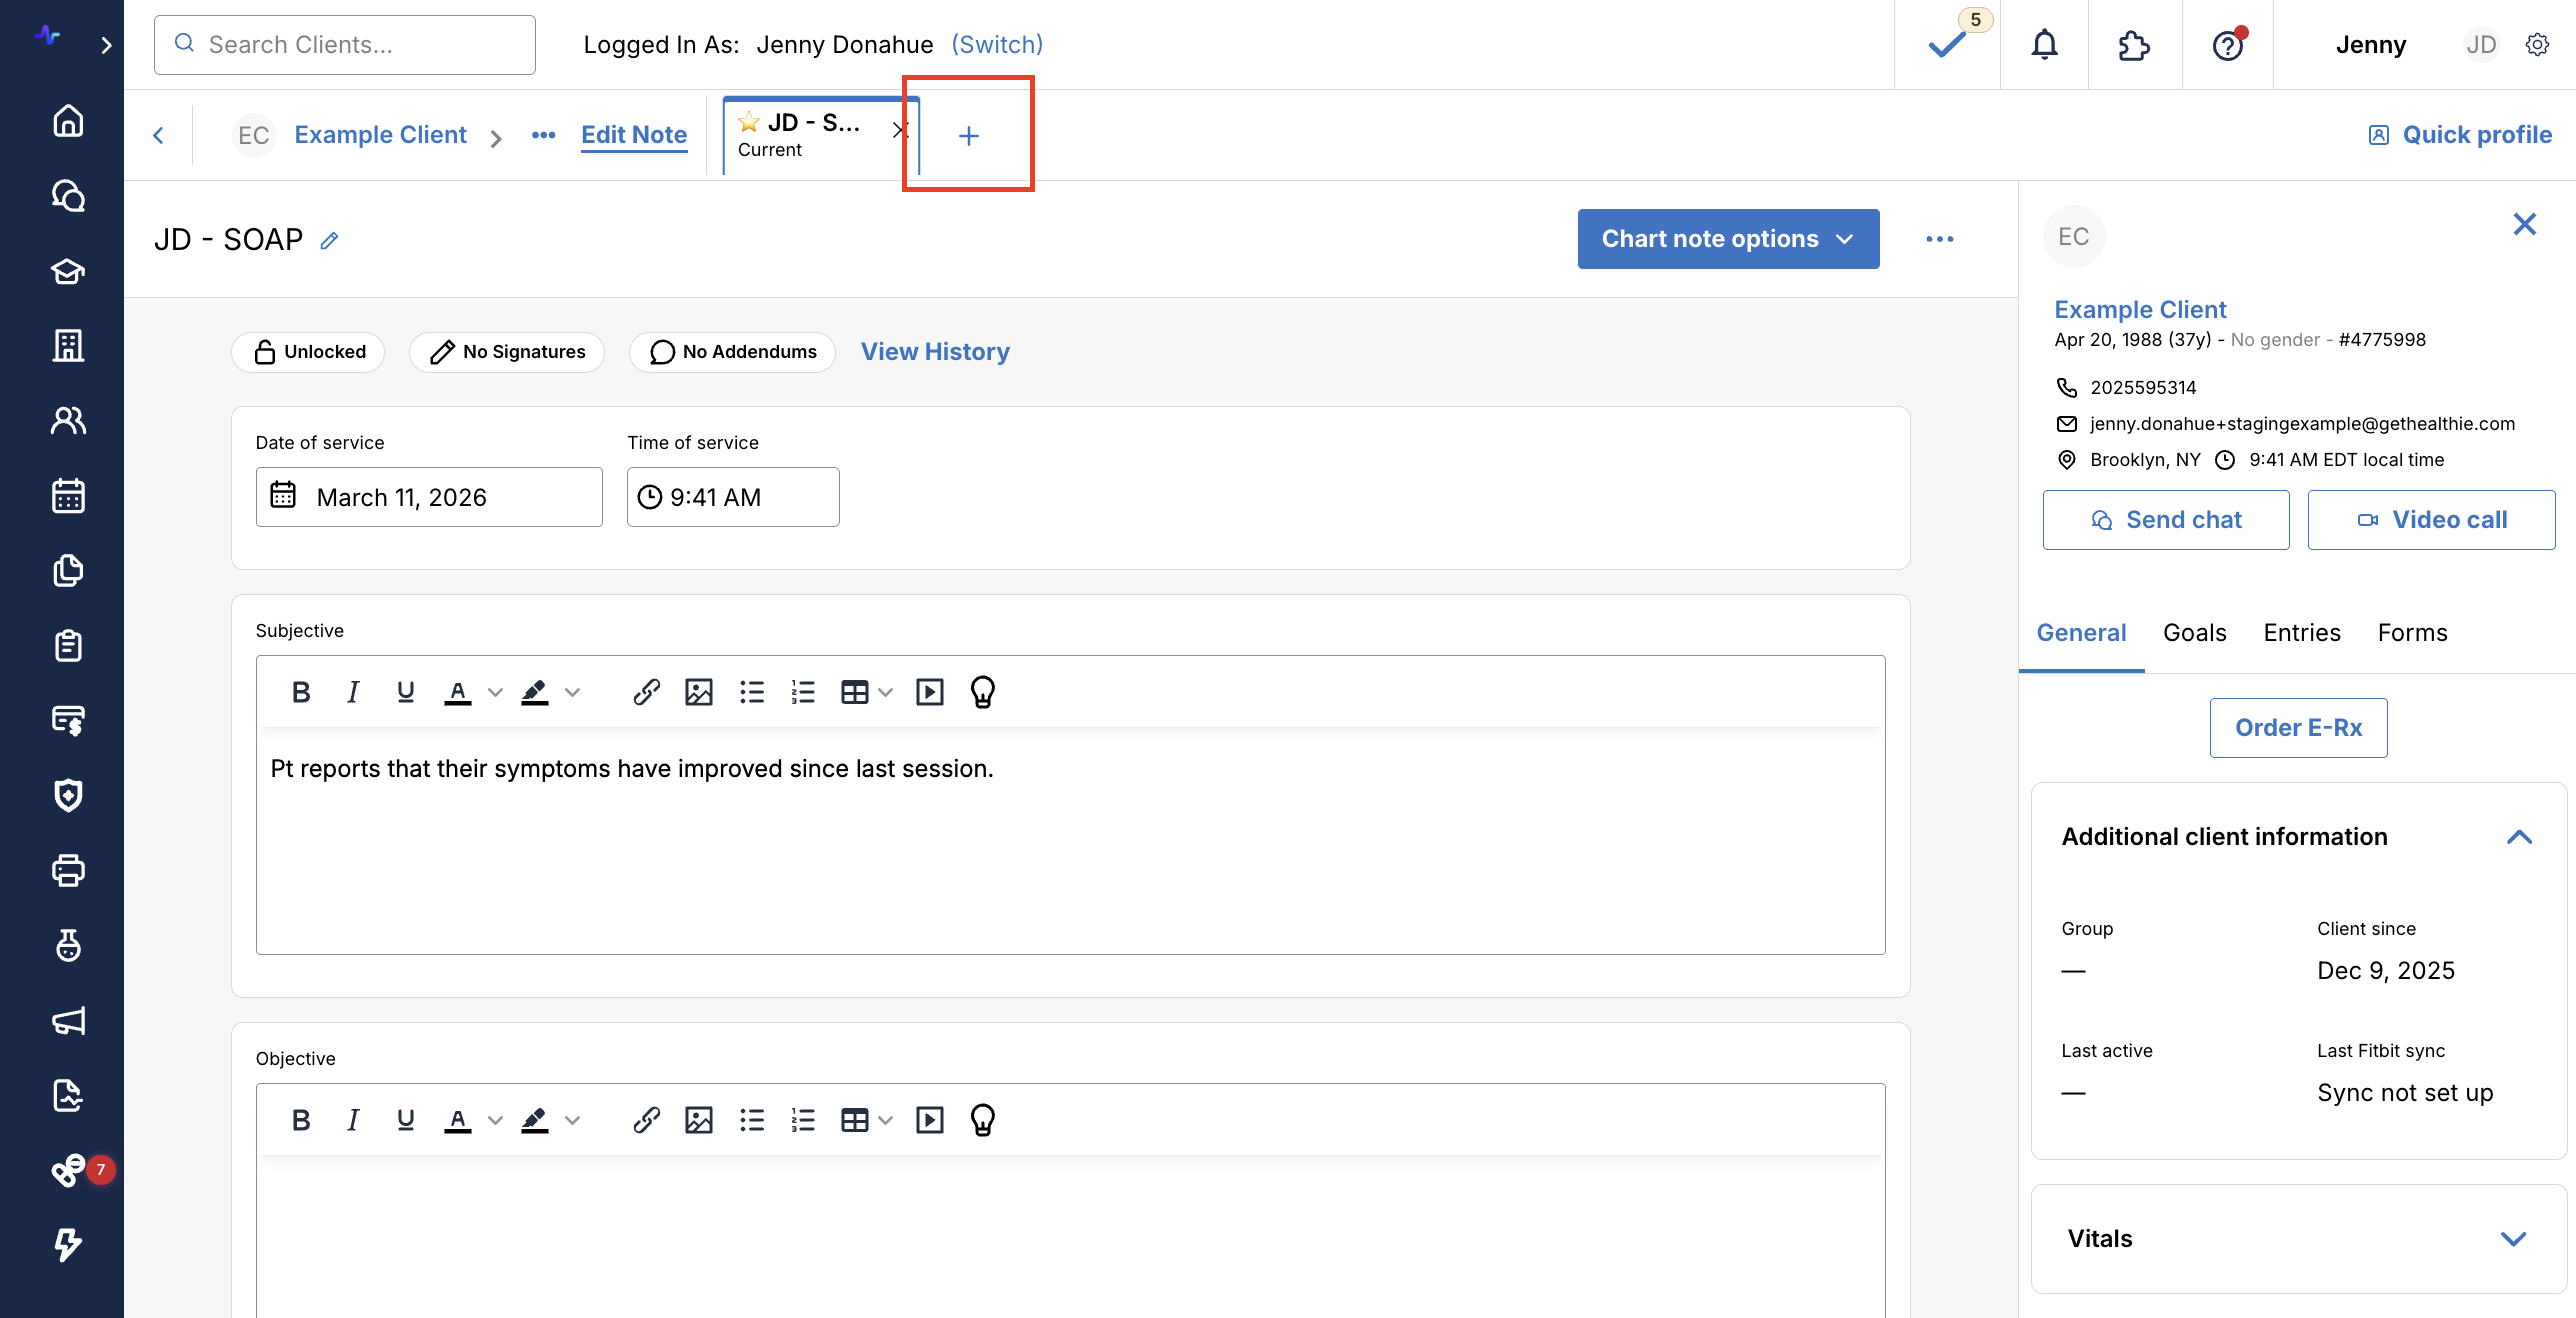Switch to the Goals tab

2194,633
